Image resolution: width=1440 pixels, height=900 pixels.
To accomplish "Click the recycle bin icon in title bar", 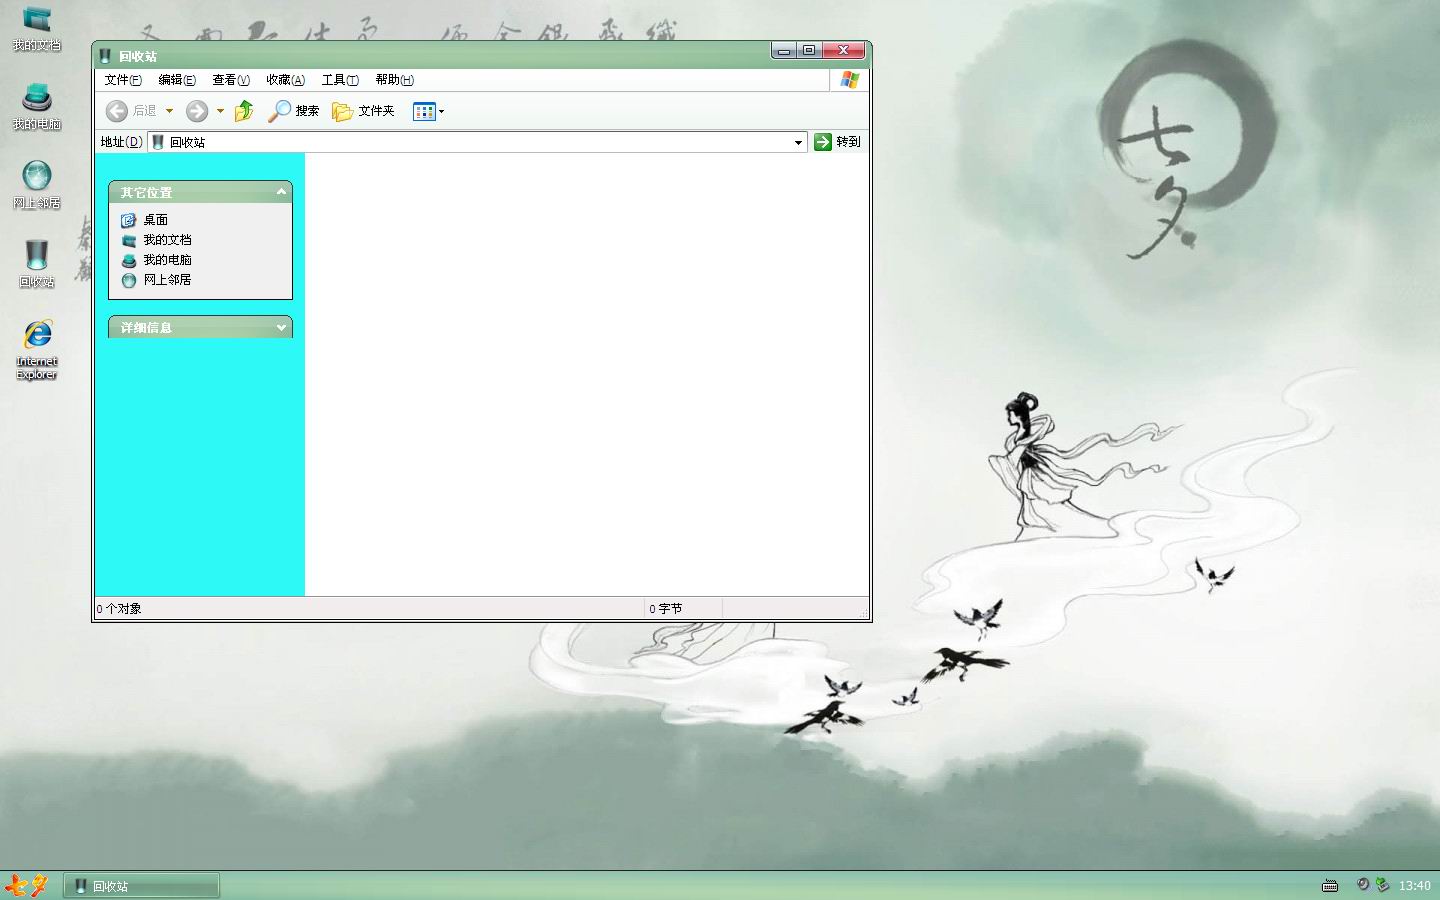I will (105, 56).
